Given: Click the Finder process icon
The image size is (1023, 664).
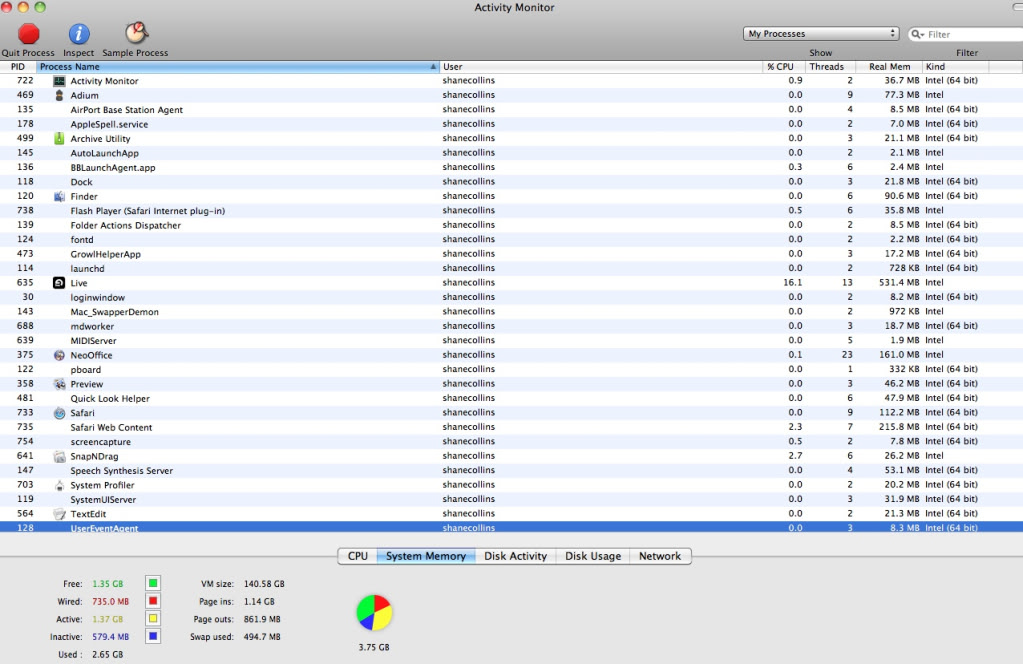Looking at the screenshot, I should tap(59, 196).
